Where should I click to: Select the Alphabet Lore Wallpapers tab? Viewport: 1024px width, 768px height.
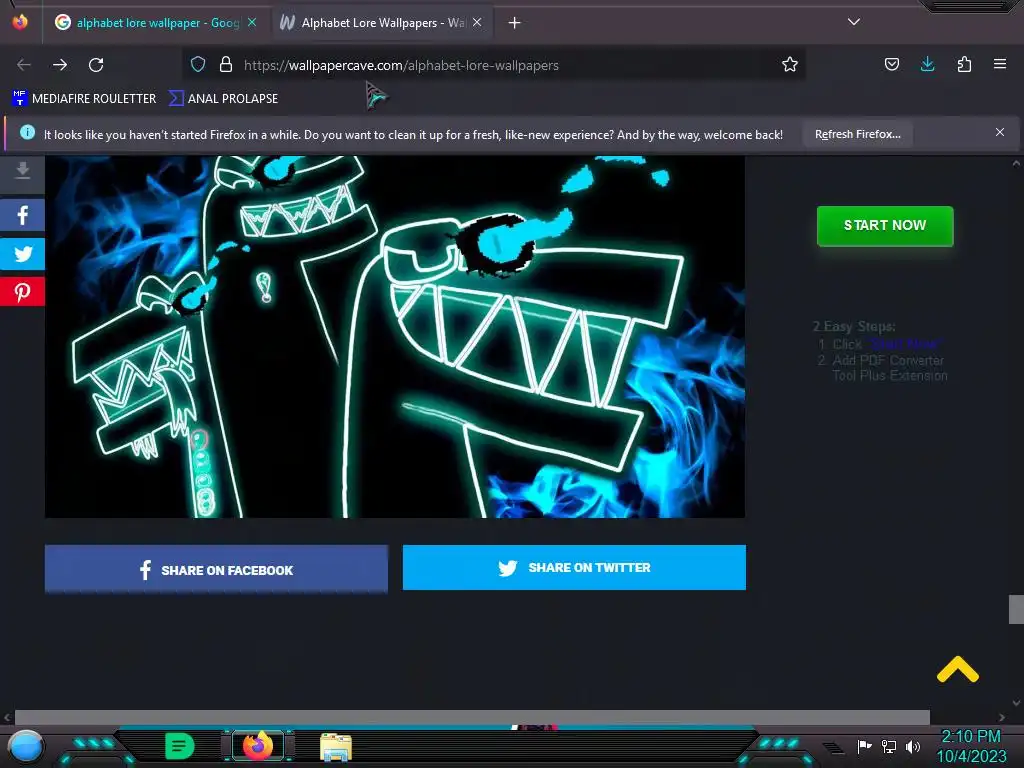pos(382,23)
